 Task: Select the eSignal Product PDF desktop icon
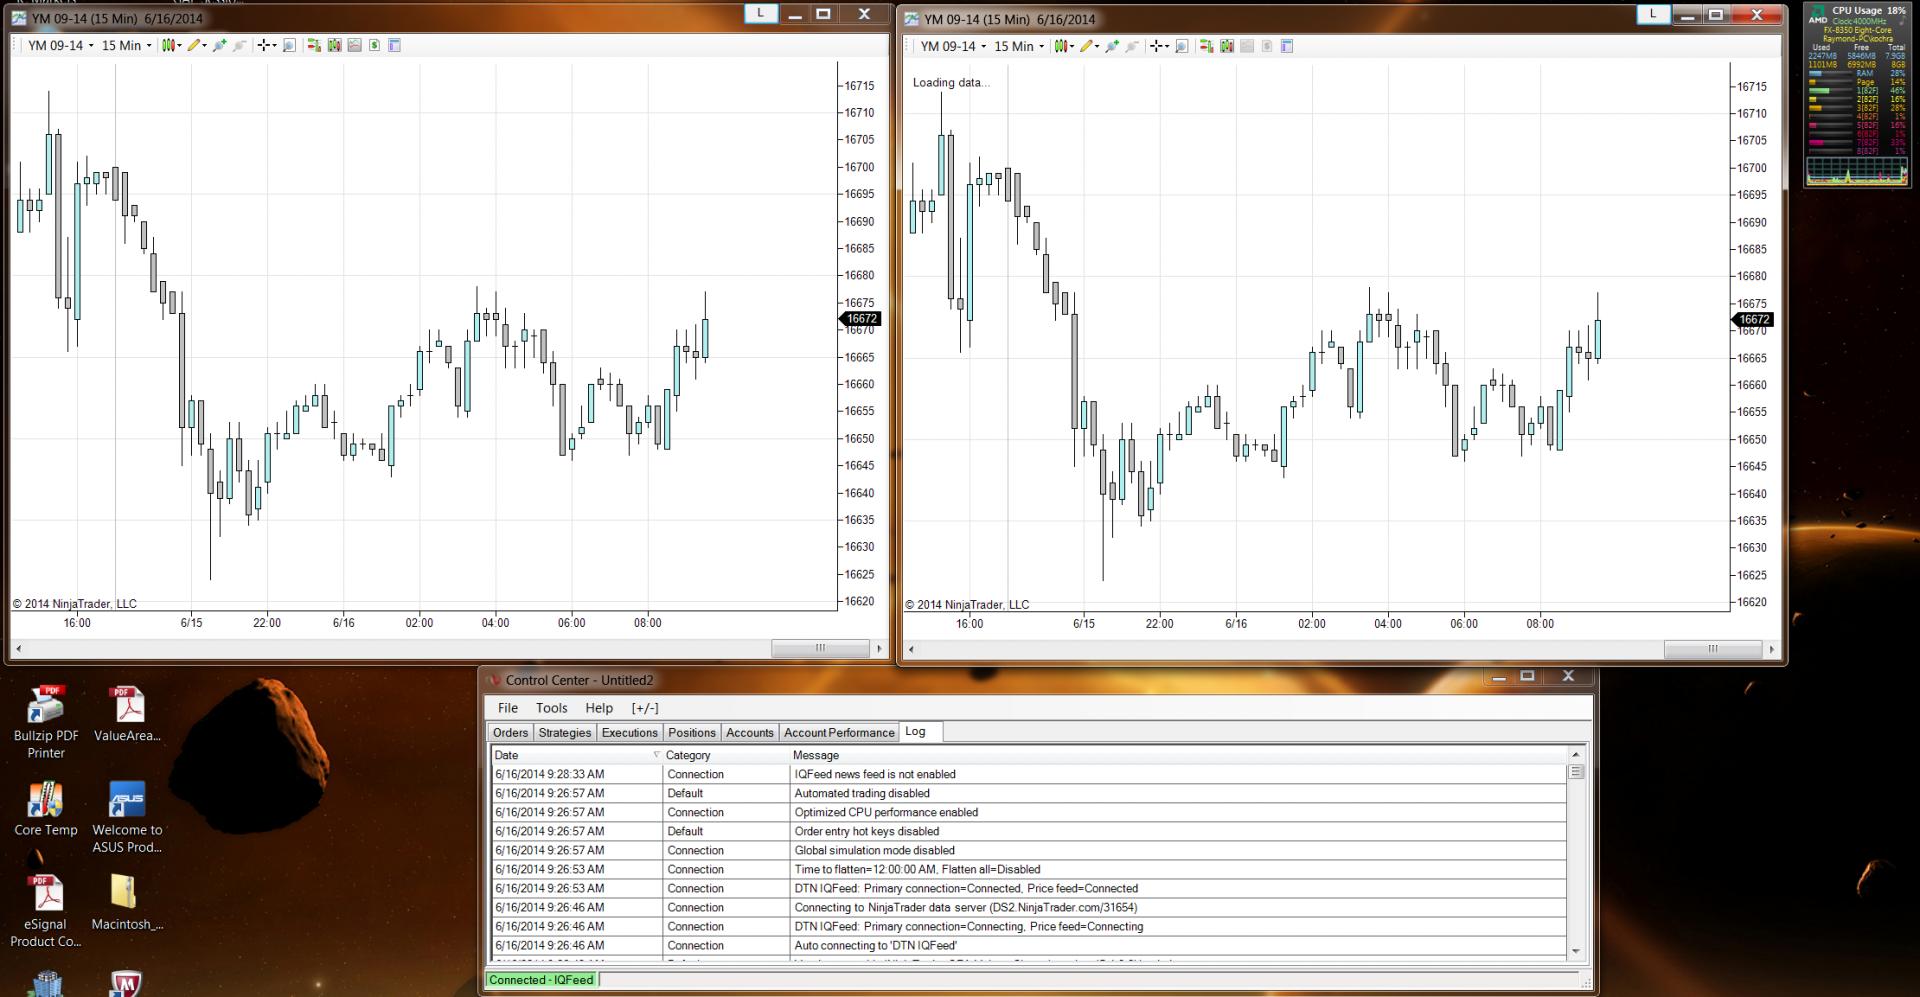pos(46,911)
